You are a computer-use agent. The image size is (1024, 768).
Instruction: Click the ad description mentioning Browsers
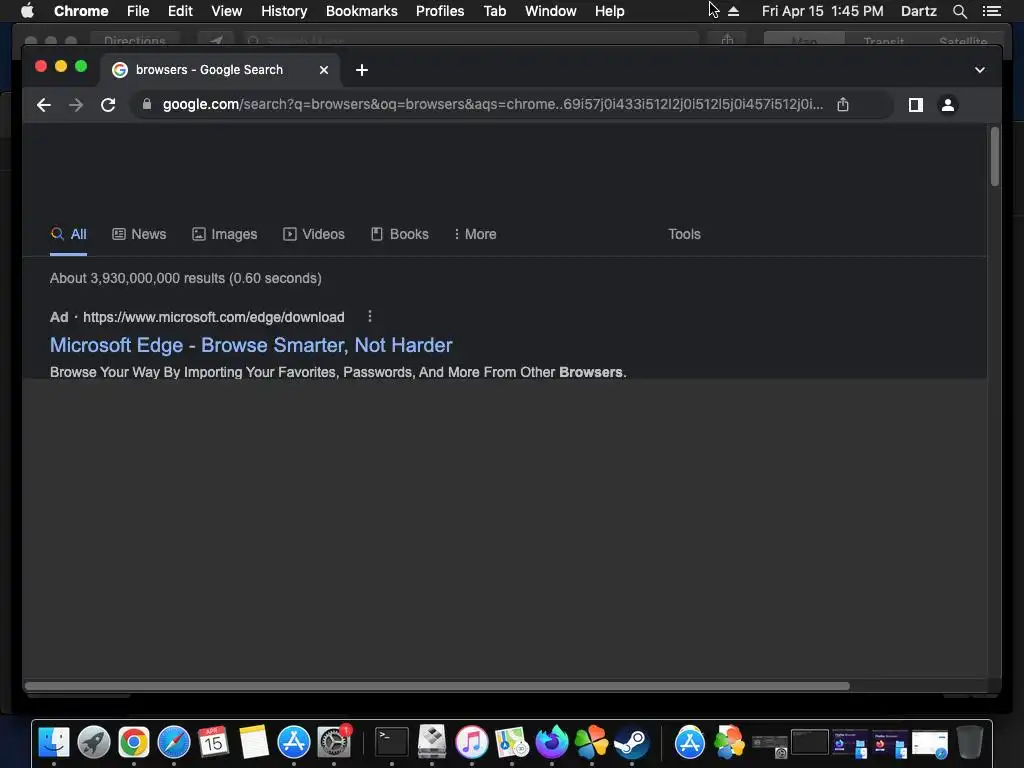pos(338,372)
